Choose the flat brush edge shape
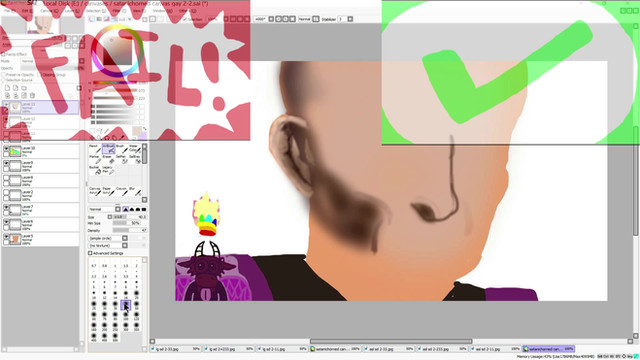Image resolution: width=640 pixels, height=360 pixels. tap(144, 209)
